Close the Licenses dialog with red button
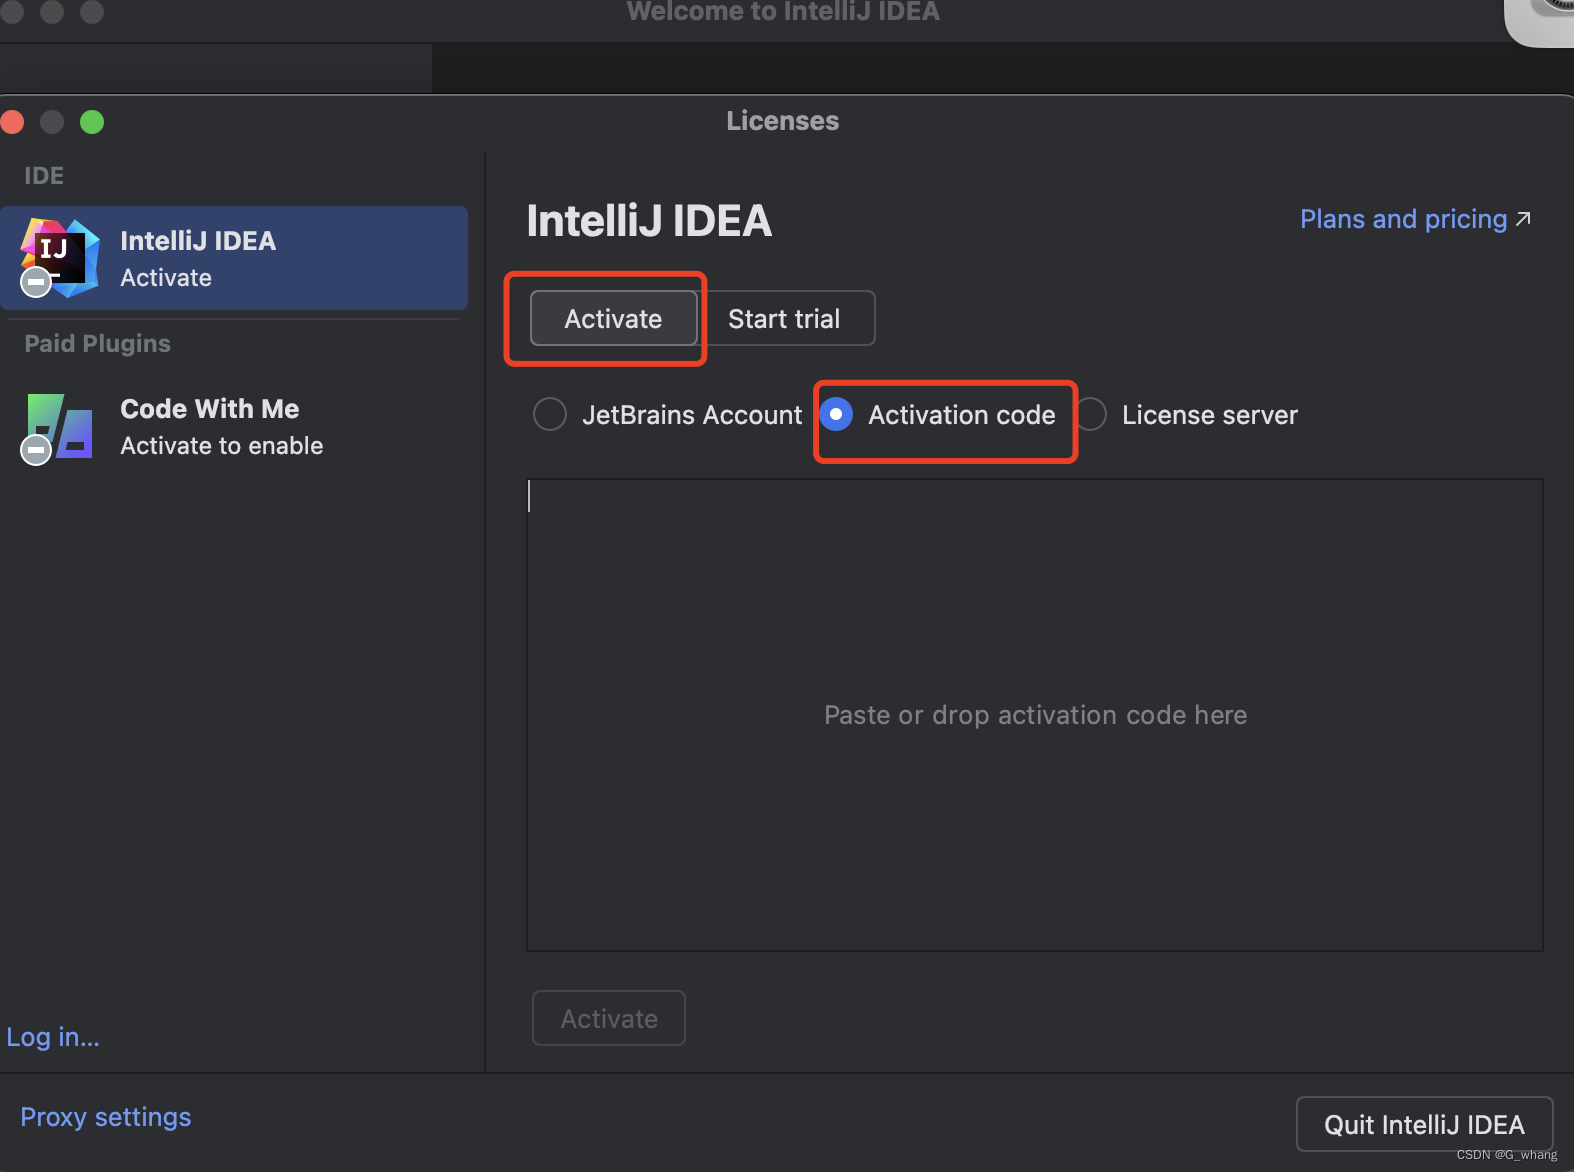 click(x=13, y=122)
